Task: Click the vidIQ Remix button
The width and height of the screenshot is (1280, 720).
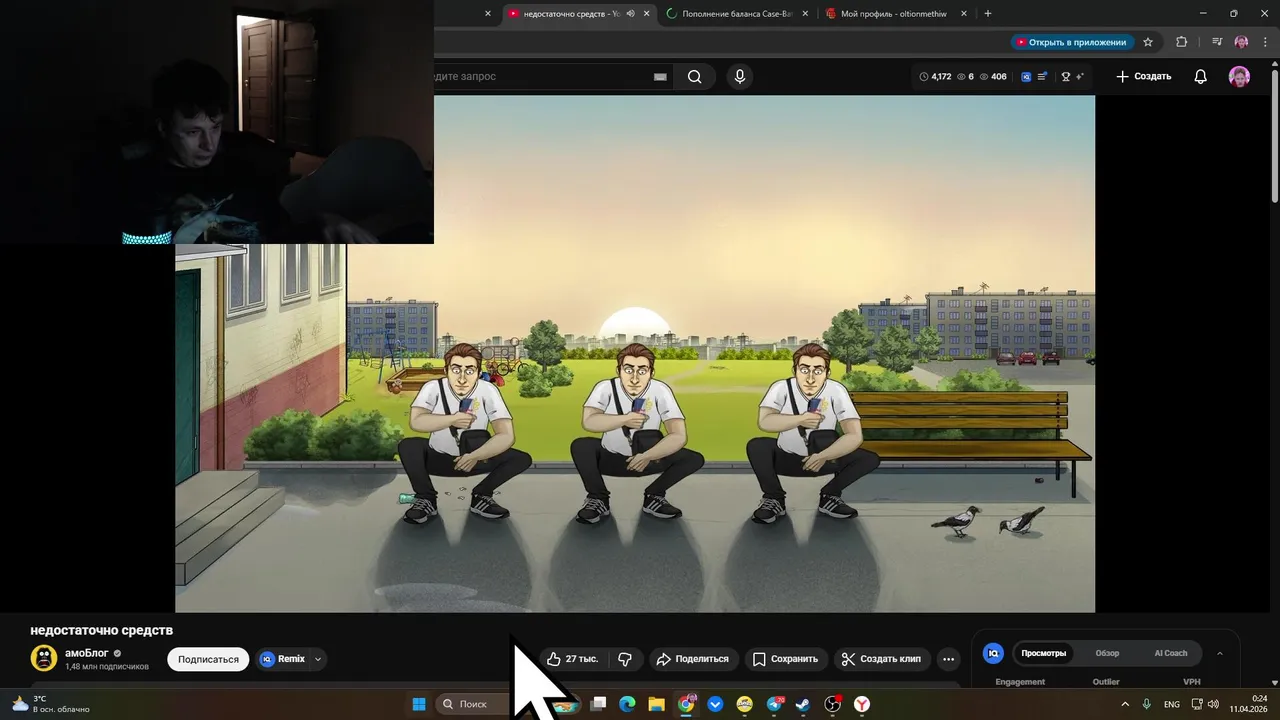Action: point(283,659)
